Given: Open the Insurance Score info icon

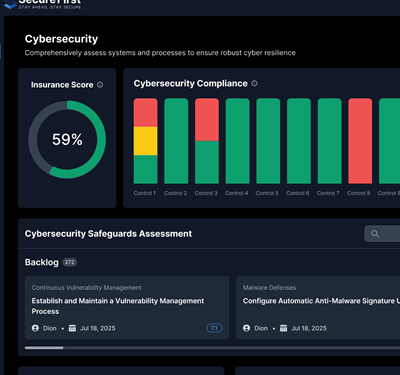Looking at the screenshot, I should [x=100, y=85].
